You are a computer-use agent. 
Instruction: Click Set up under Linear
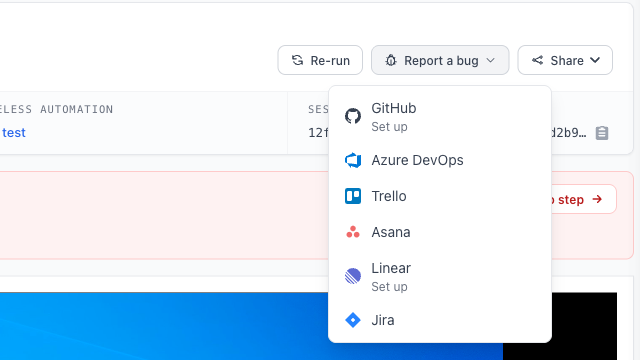(389, 287)
